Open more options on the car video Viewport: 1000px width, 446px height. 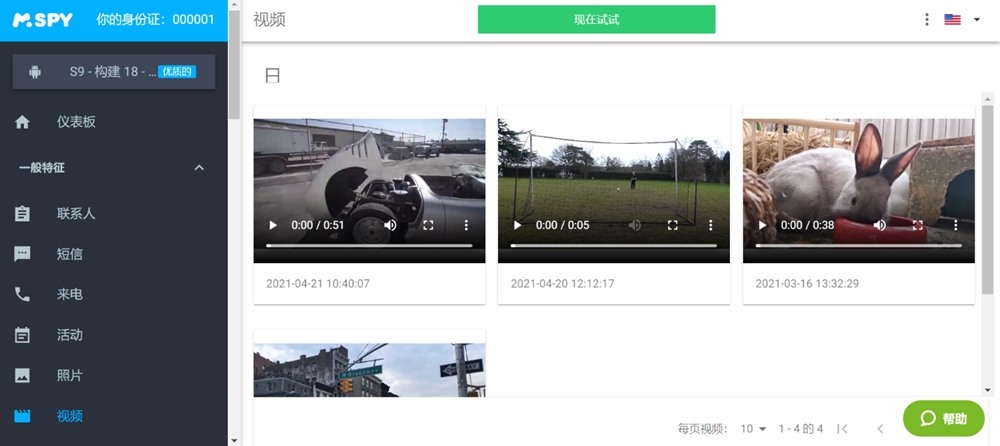point(466,225)
